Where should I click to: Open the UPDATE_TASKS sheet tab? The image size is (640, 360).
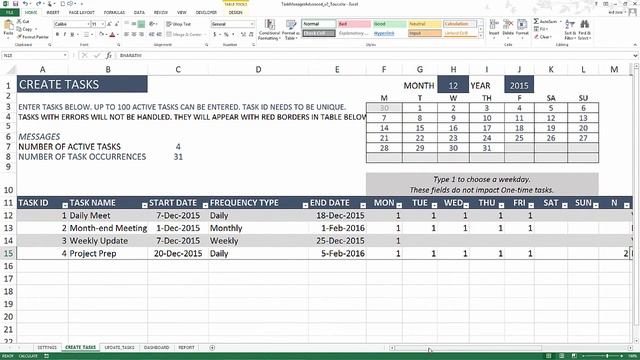pos(119,347)
